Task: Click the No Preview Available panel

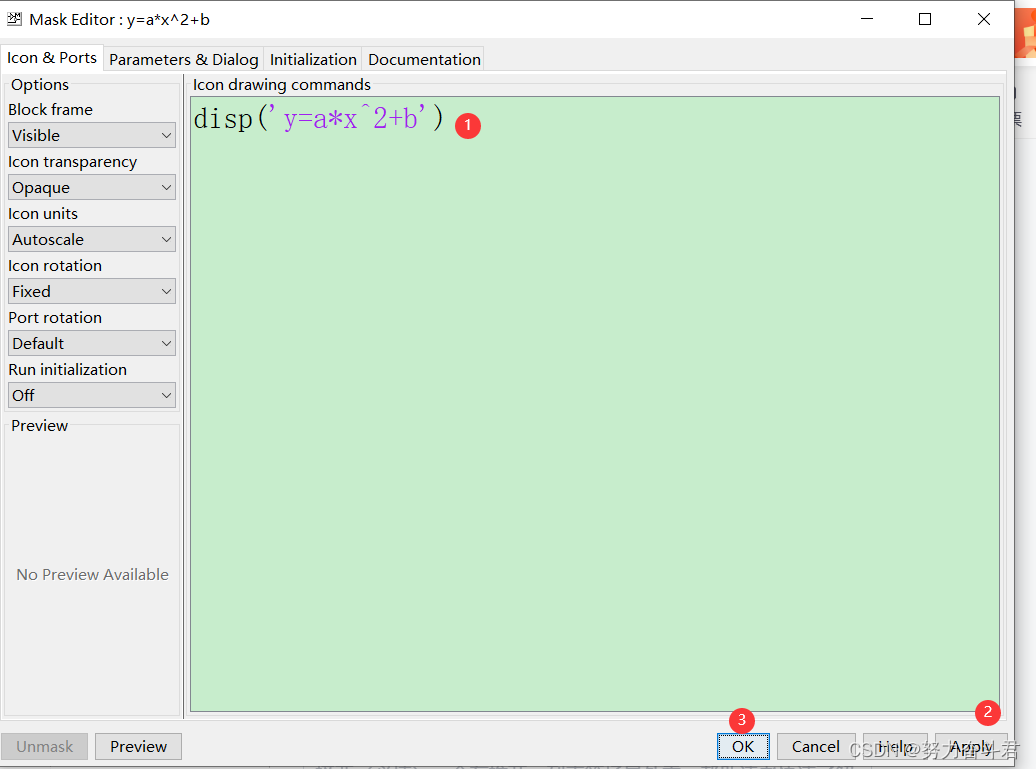Action: coord(91,574)
